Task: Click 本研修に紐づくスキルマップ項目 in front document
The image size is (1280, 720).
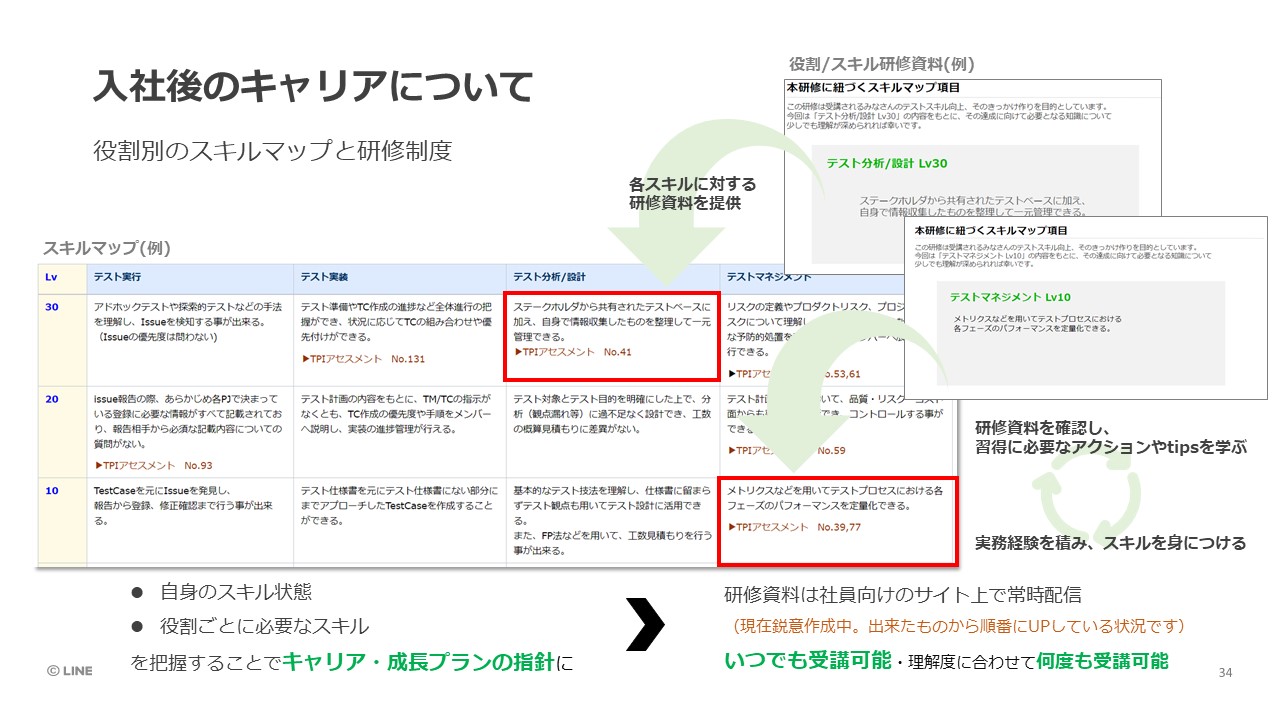Action: click(x=990, y=231)
